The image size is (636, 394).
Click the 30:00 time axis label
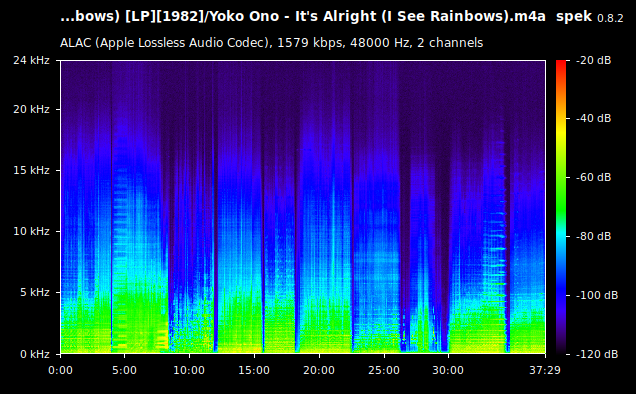(448, 370)
